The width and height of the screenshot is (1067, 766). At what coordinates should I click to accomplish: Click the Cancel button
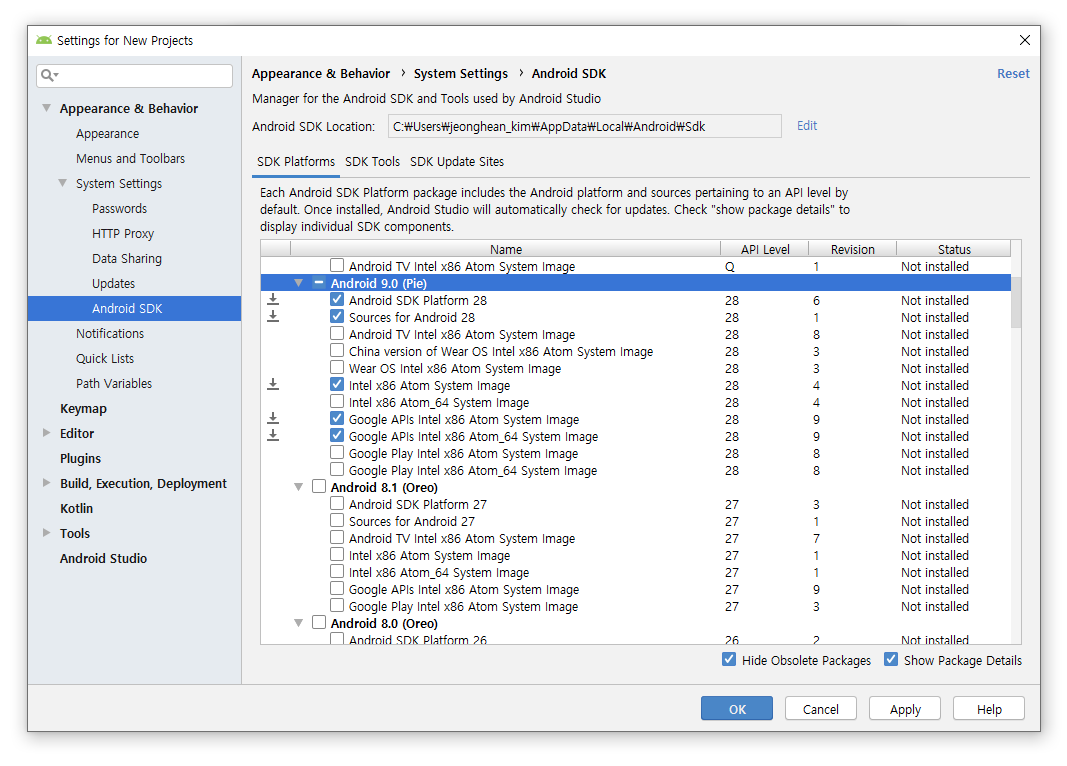click(x=821, y=708)
